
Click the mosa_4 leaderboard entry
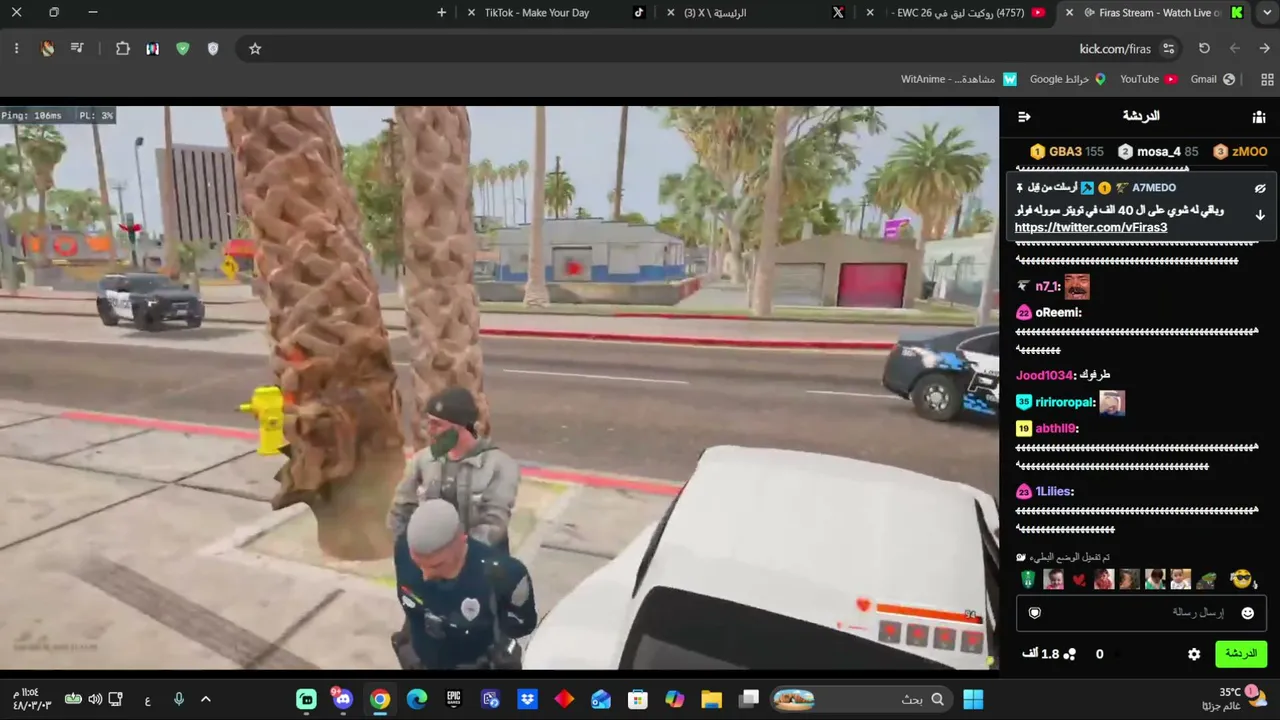1158,152
